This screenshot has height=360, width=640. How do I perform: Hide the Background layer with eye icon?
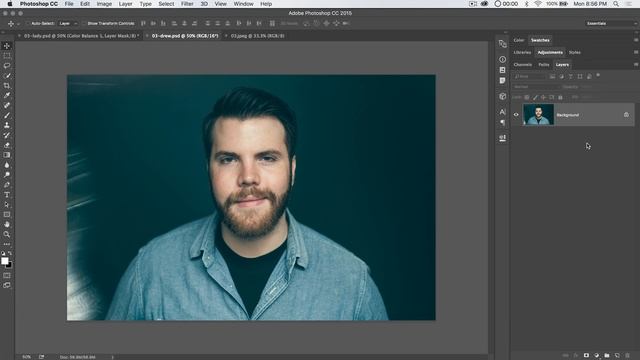pyautogui.click(x=516, y=115)
